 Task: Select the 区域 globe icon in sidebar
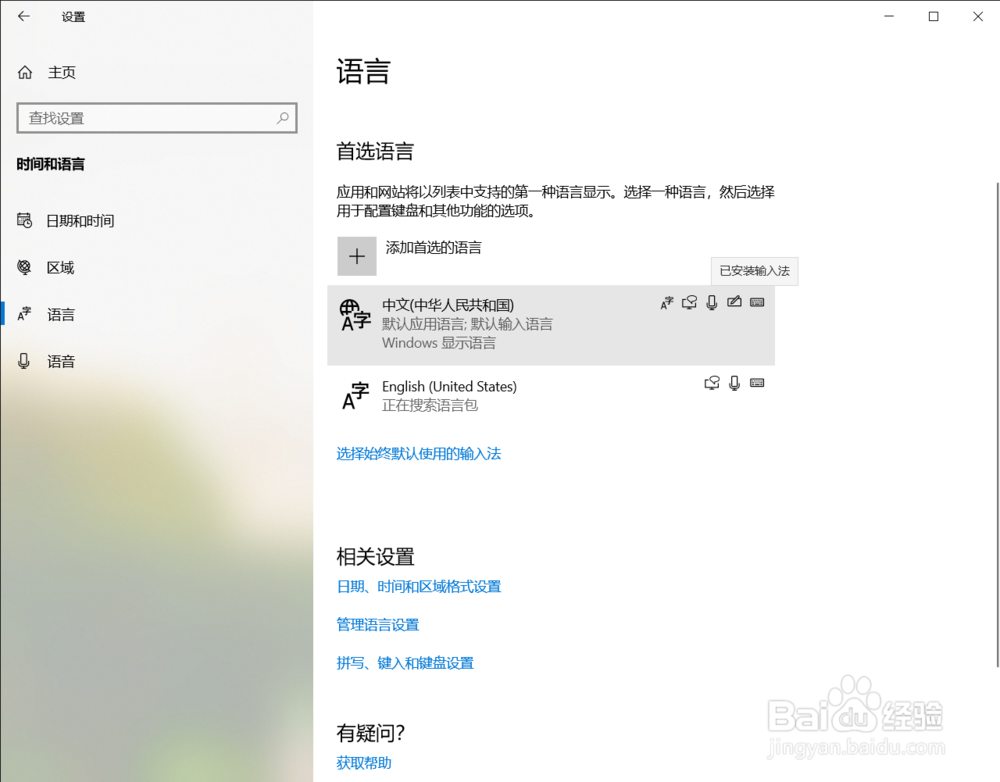[24, 267]
